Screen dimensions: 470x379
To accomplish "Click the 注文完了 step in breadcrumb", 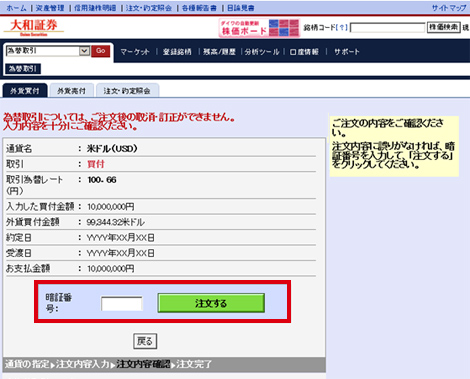I will coord(194,364).
